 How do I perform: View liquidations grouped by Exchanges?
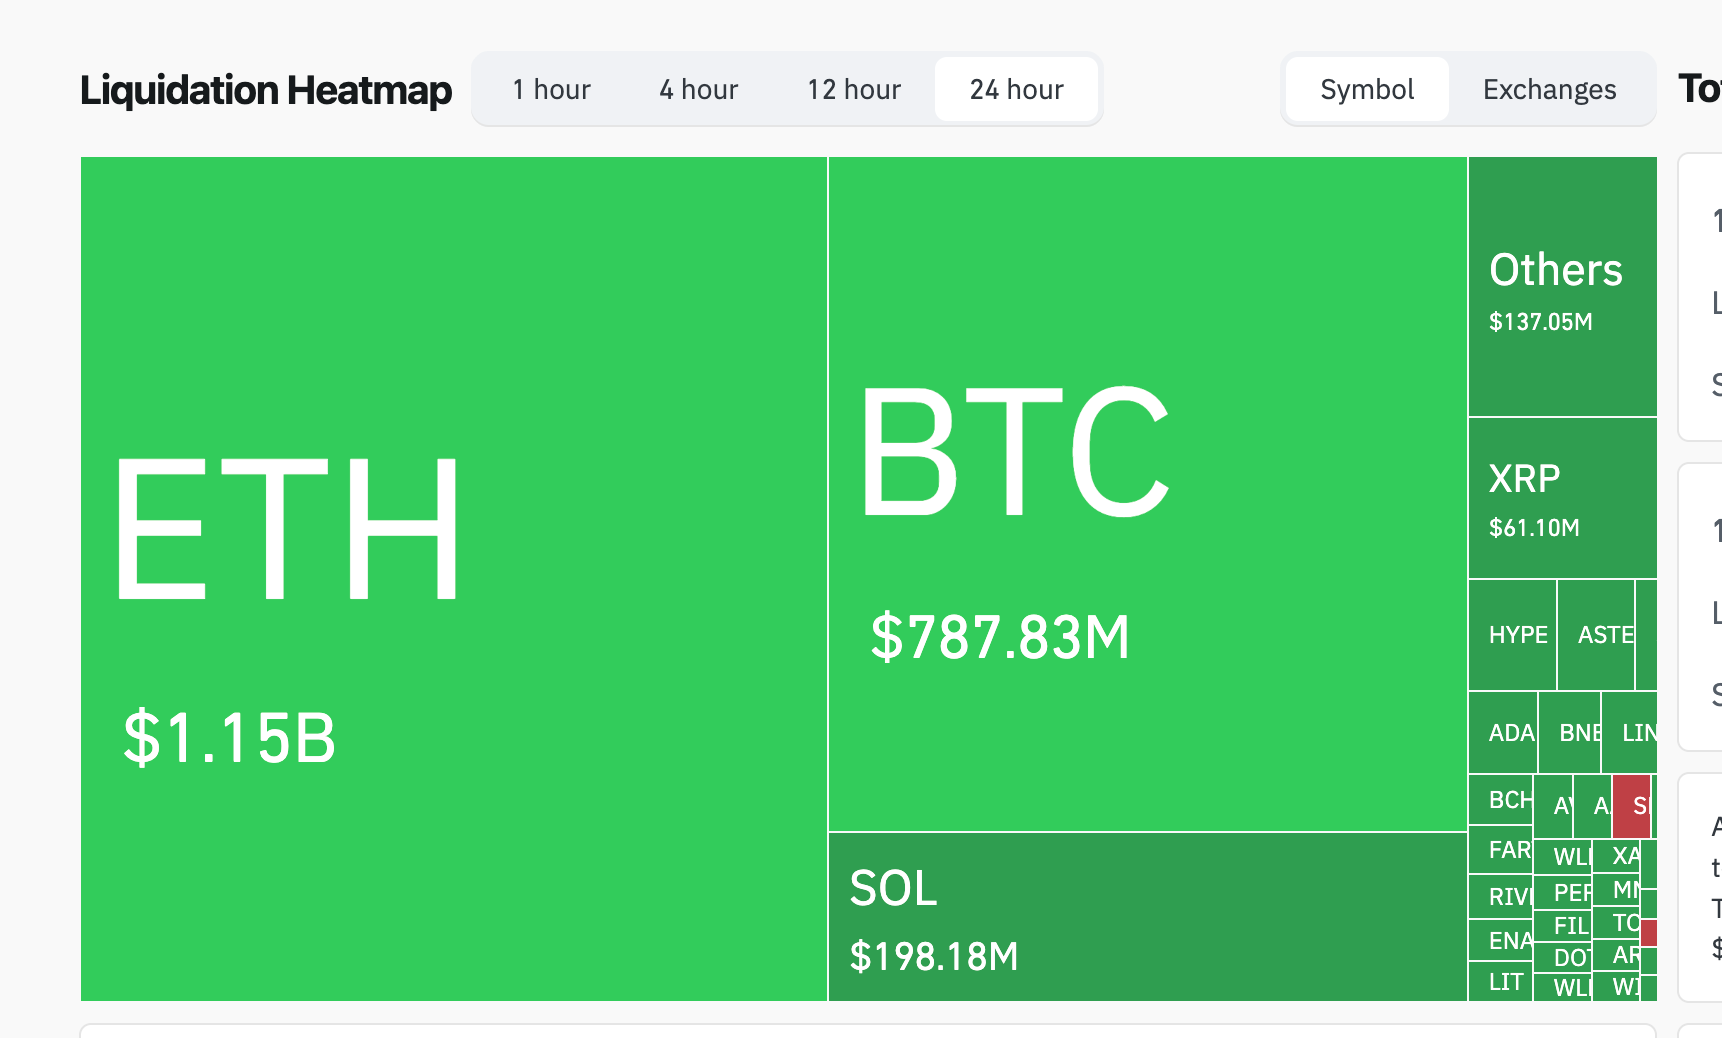tap(1549, 89)
